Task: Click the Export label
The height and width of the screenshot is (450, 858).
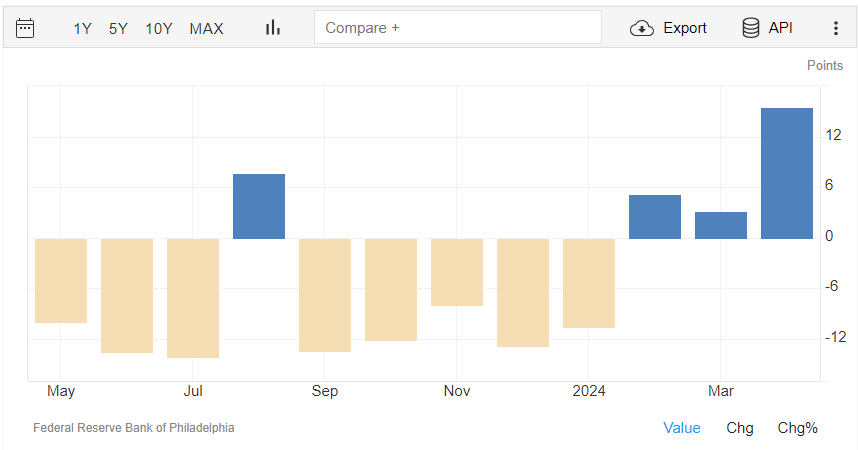Action: click(x=685, y=28)
